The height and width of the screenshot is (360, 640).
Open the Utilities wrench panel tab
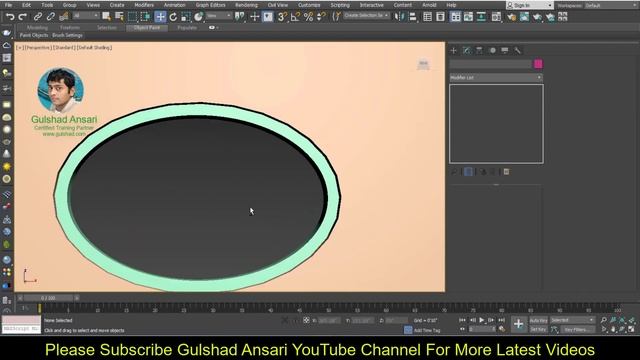pos(518,51)
